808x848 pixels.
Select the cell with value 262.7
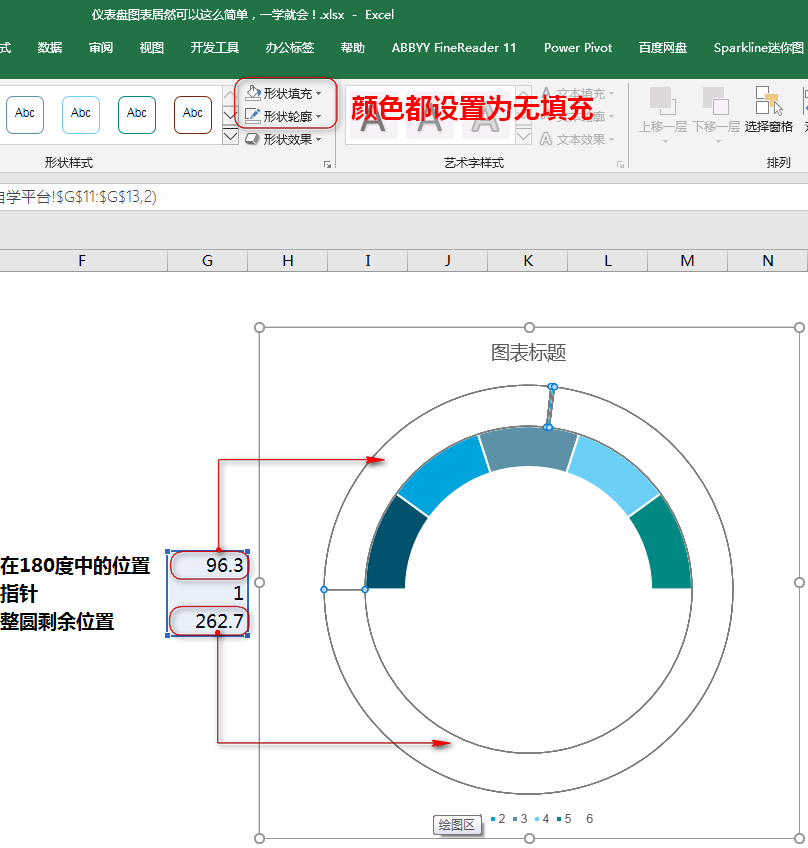point(208,621)
